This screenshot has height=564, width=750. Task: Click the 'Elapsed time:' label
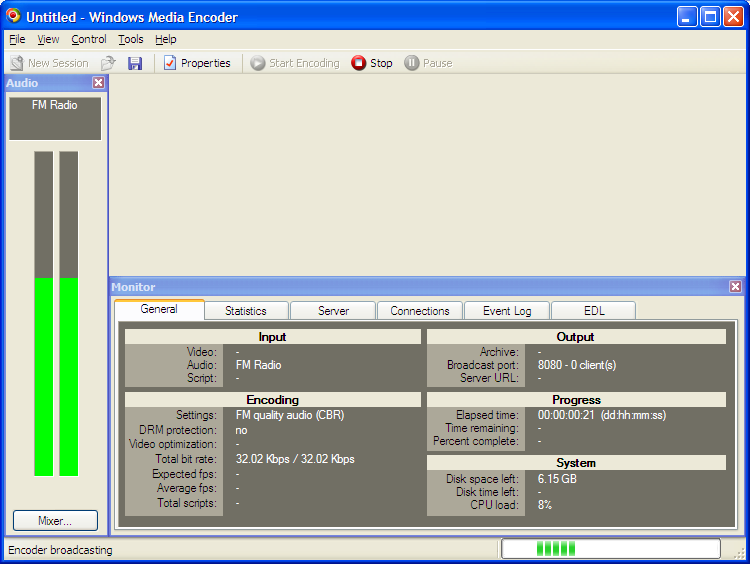coord(487,415)
